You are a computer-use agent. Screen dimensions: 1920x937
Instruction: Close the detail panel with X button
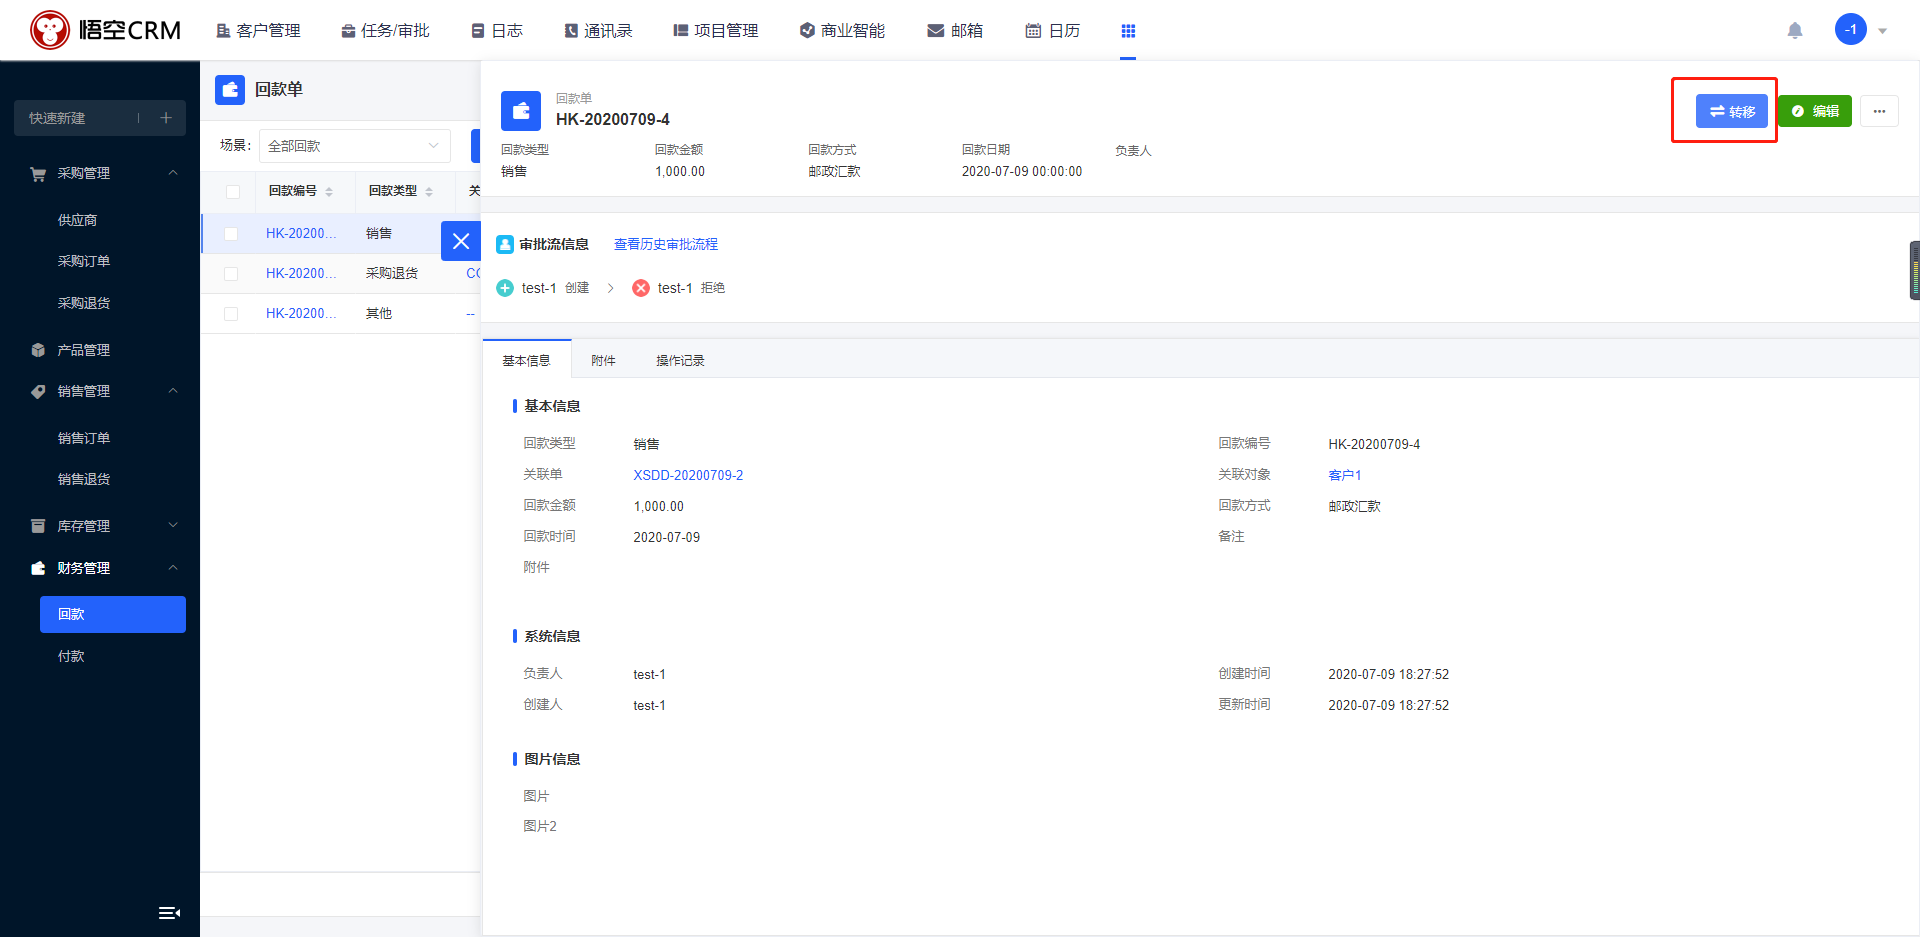tap(461, 241)
